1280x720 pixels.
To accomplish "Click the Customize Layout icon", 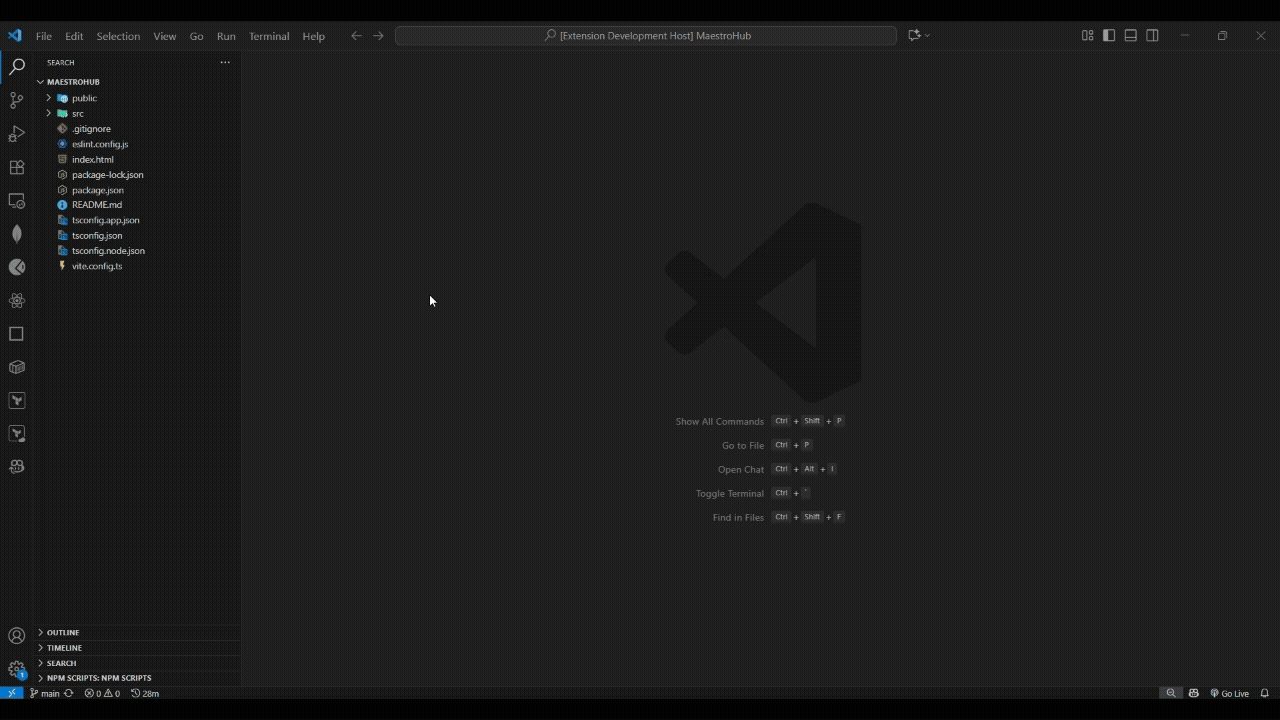I will [x=1087, y=36].
